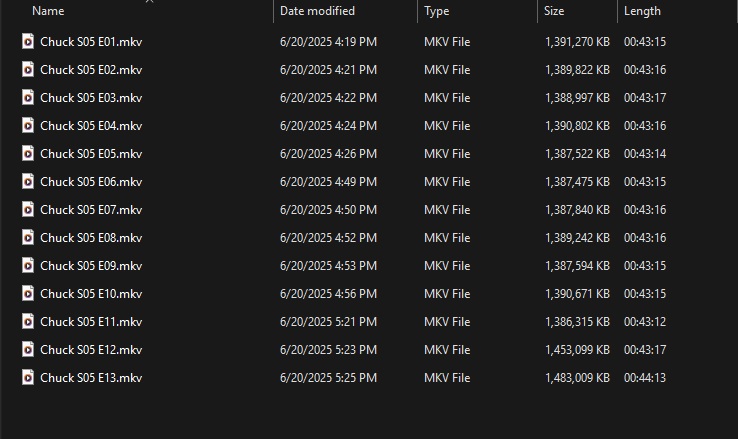738x439 pixels.
Task: Select the Chuck S05 E04.mkv file name
Action: point(91,126)
